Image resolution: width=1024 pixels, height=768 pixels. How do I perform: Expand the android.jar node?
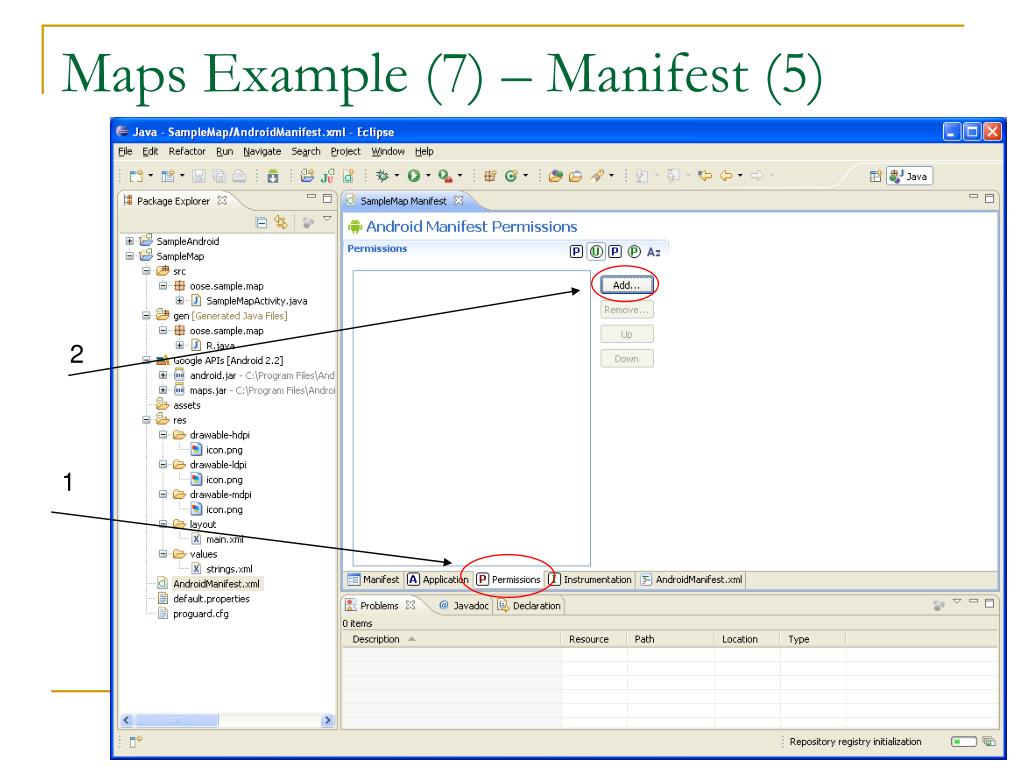click(163, 375)
